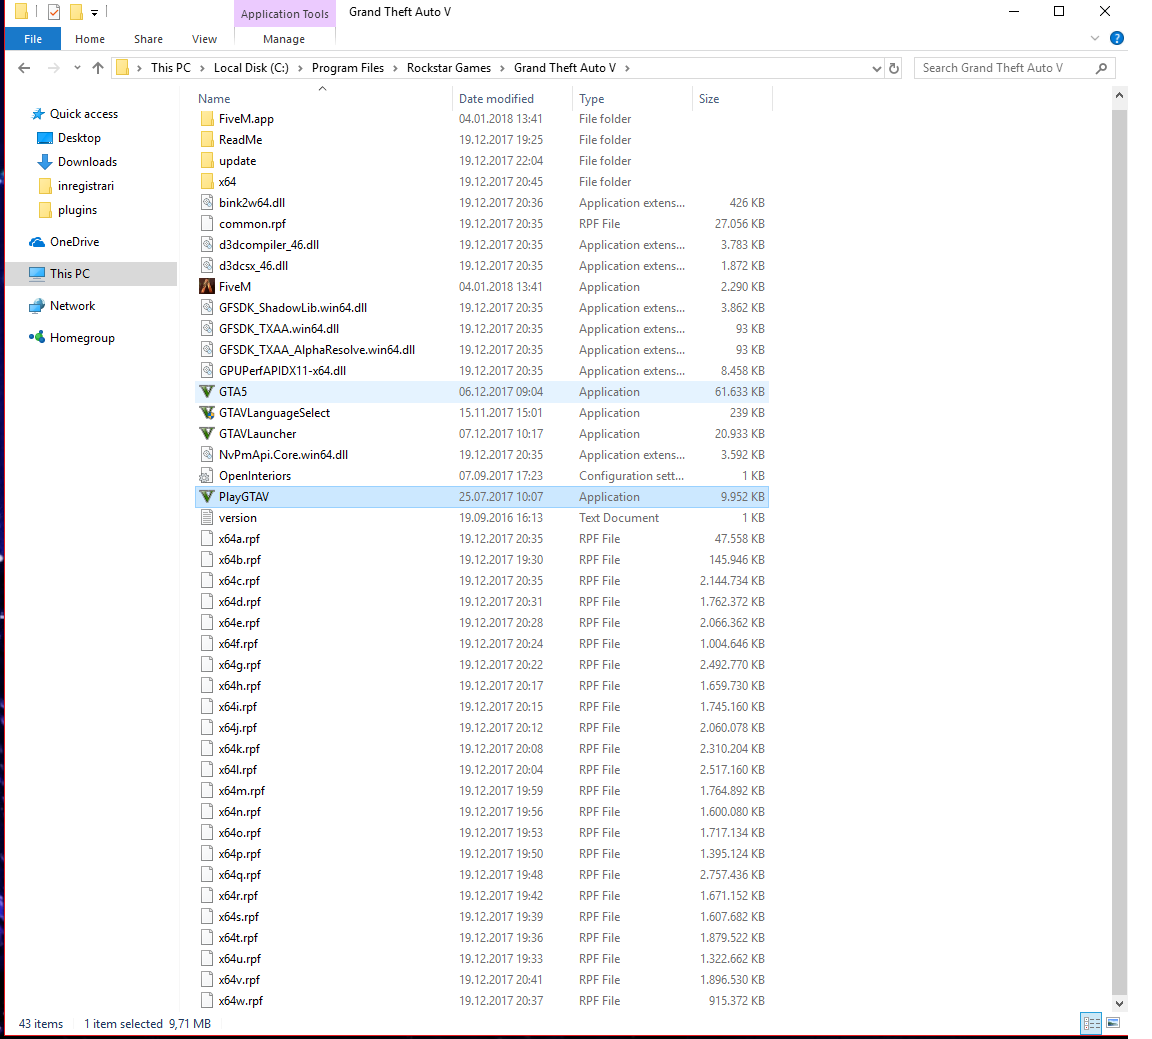Switch to Details view layout
This screenshot has width=1152, height=1039.
click(1092, 1023)
